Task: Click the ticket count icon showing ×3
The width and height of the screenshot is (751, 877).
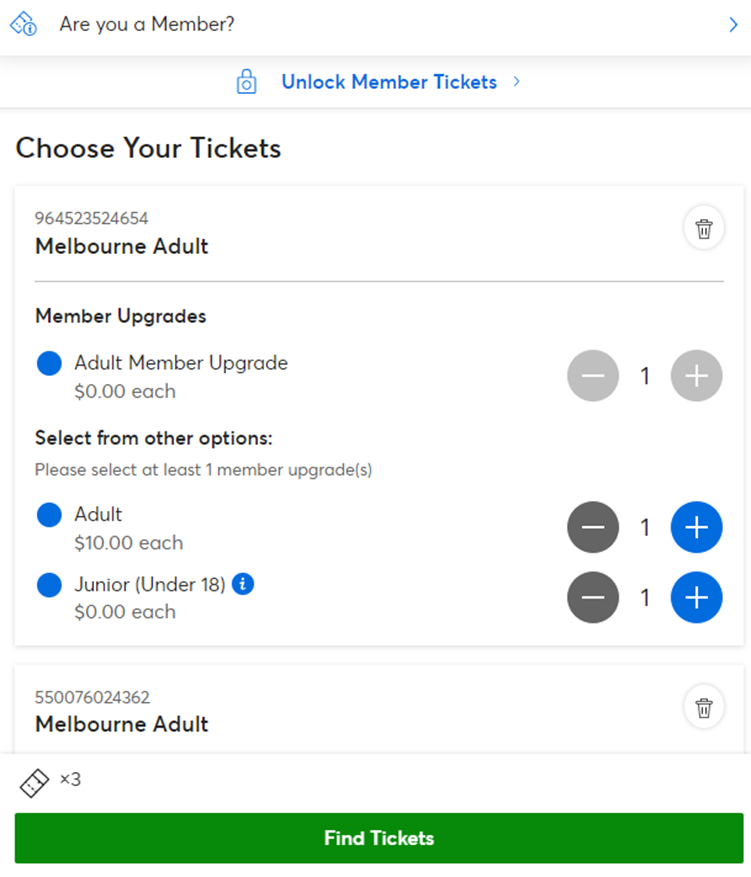Action: [x=34, y=782]
